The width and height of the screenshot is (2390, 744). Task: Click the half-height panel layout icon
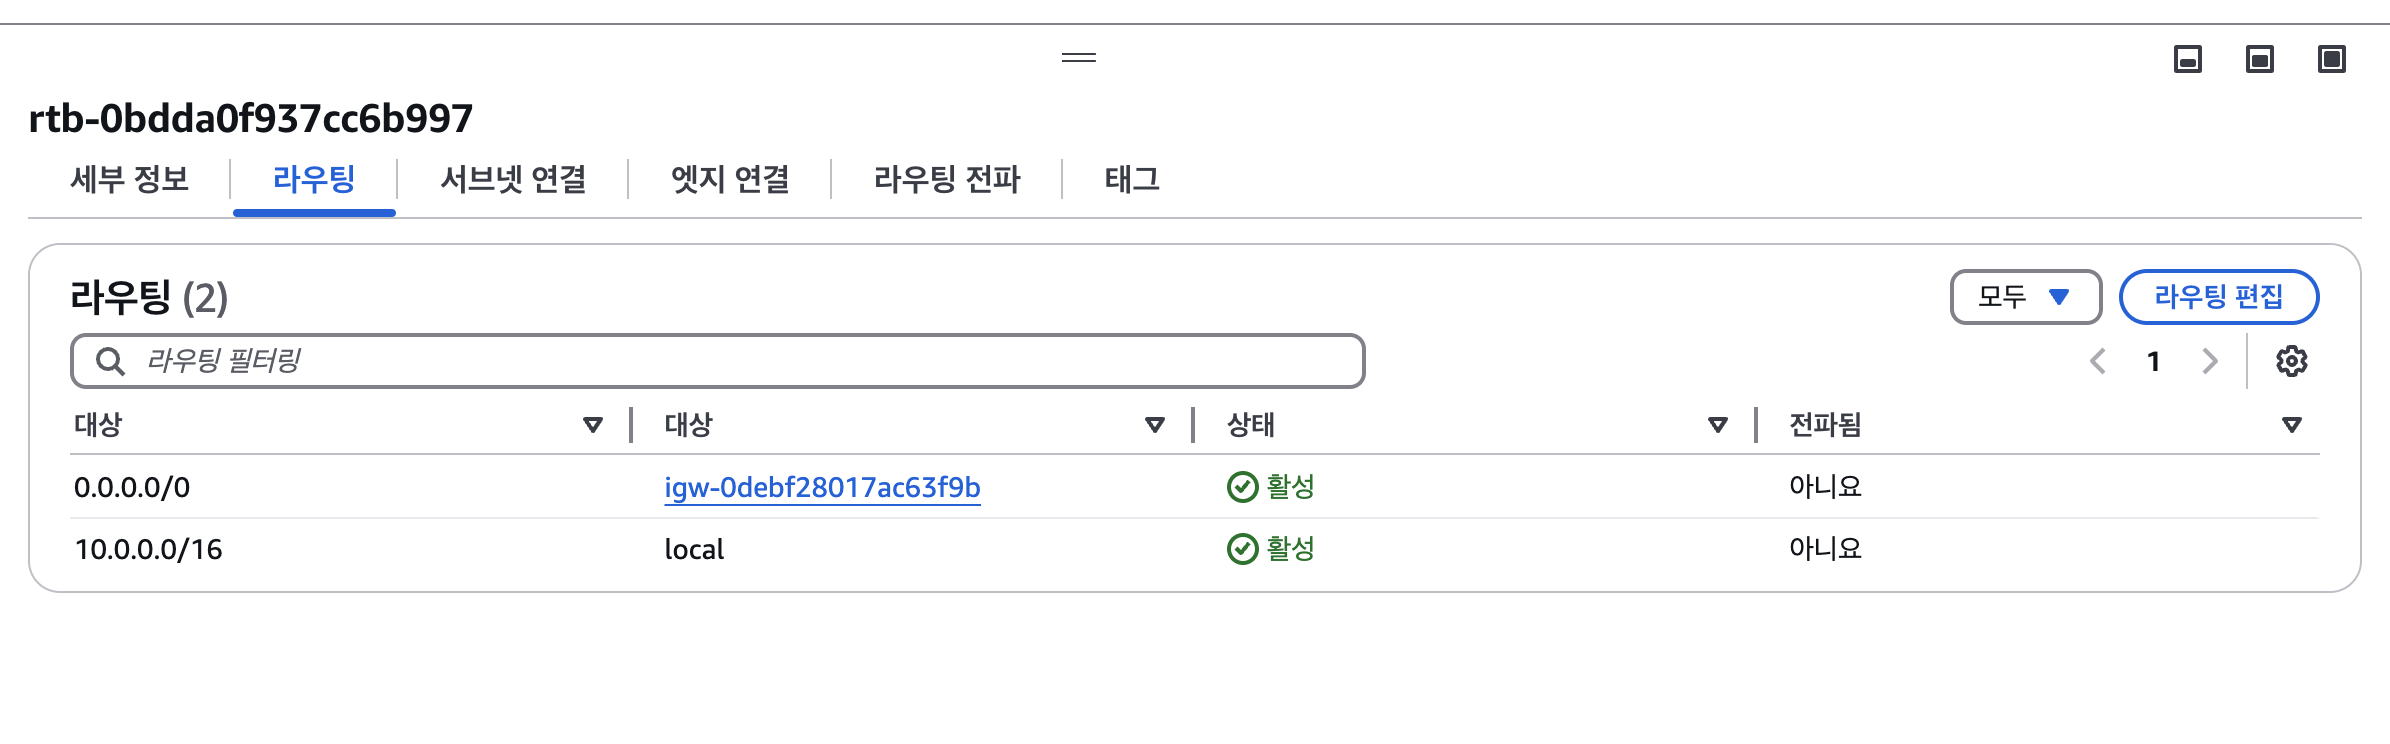(x=2260, y=60)
